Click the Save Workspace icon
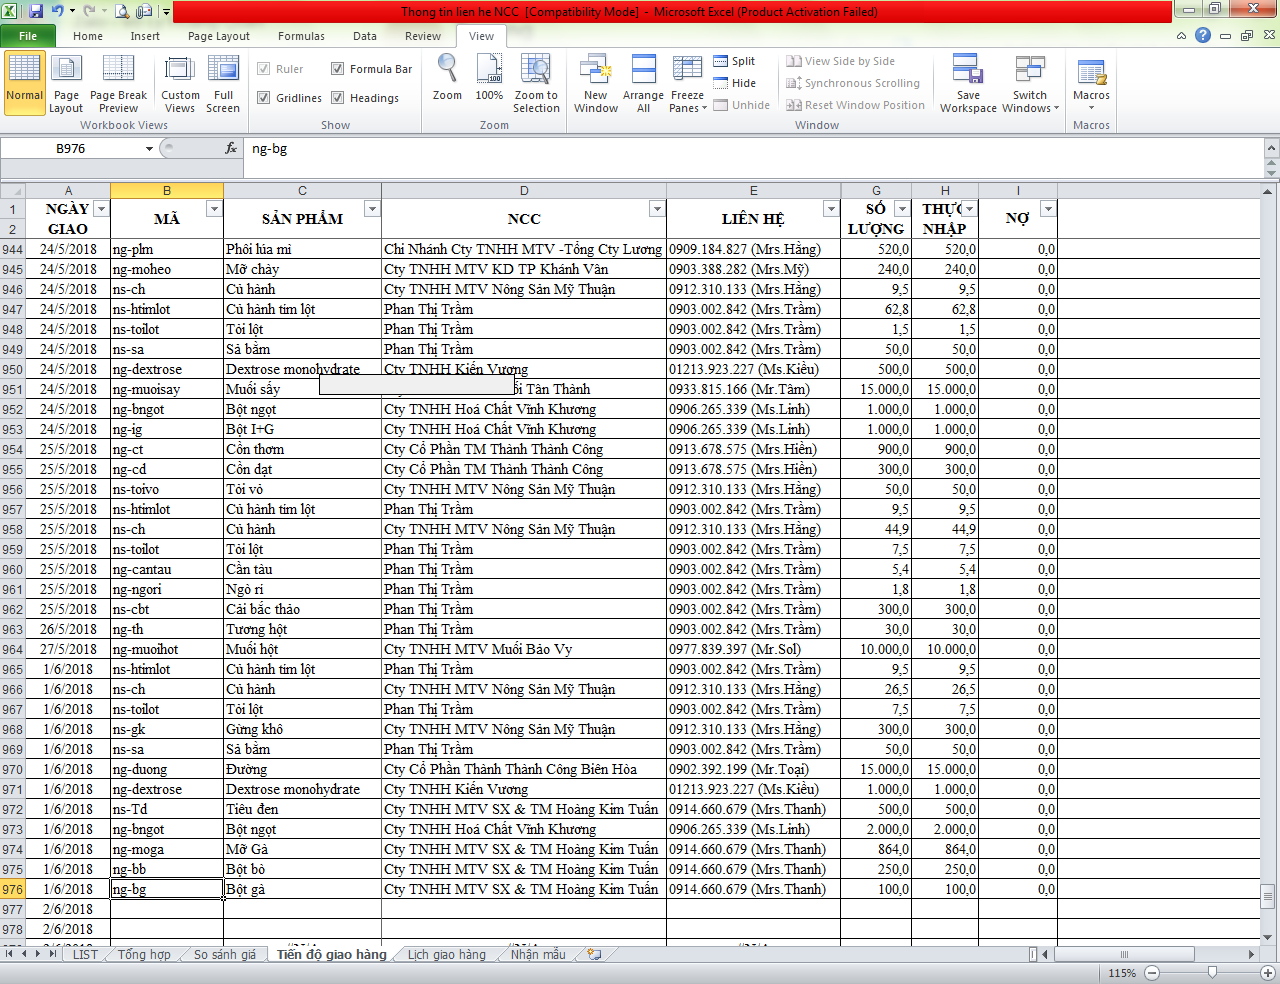Screen dimensions: 1280x984 click(967, 72)
